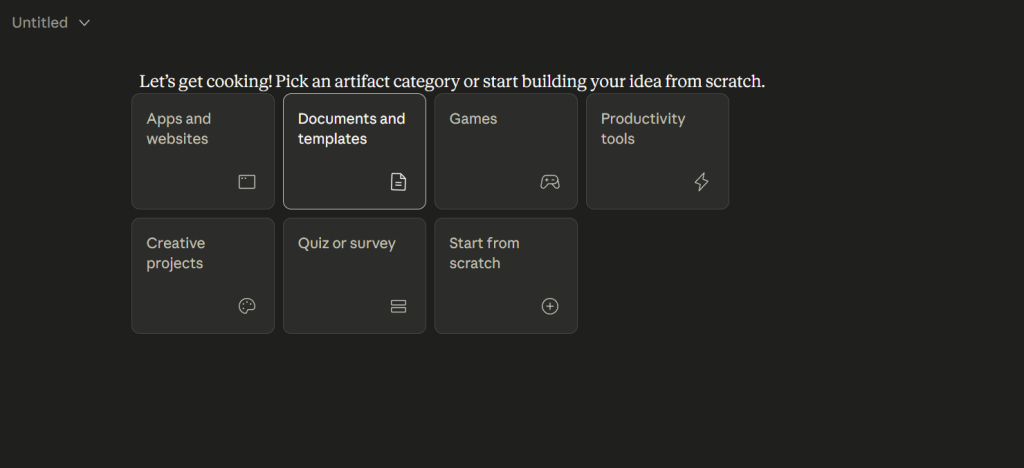Expand the chevron next to Untitled

point(84,23)
